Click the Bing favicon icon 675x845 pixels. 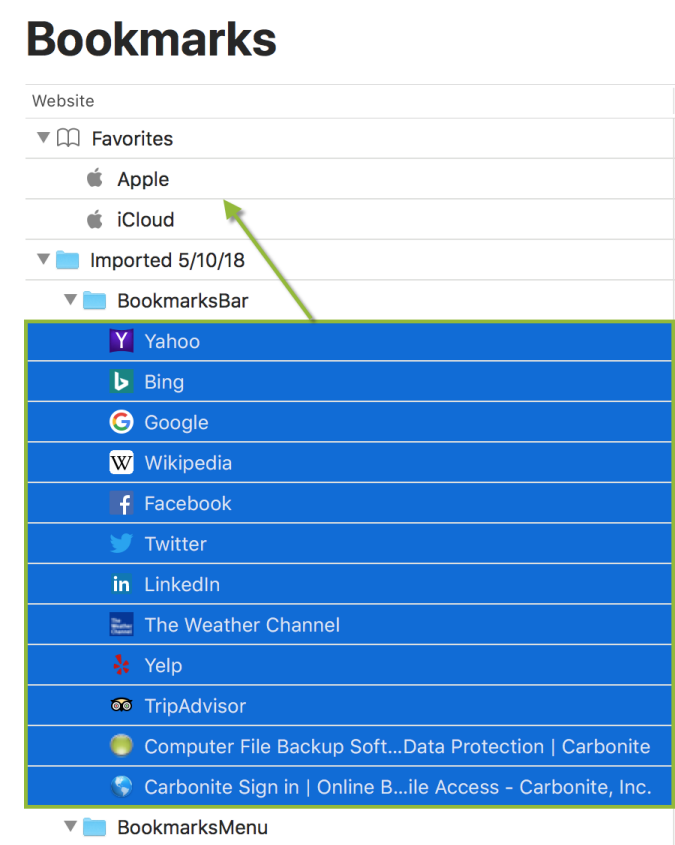[121, 382]
